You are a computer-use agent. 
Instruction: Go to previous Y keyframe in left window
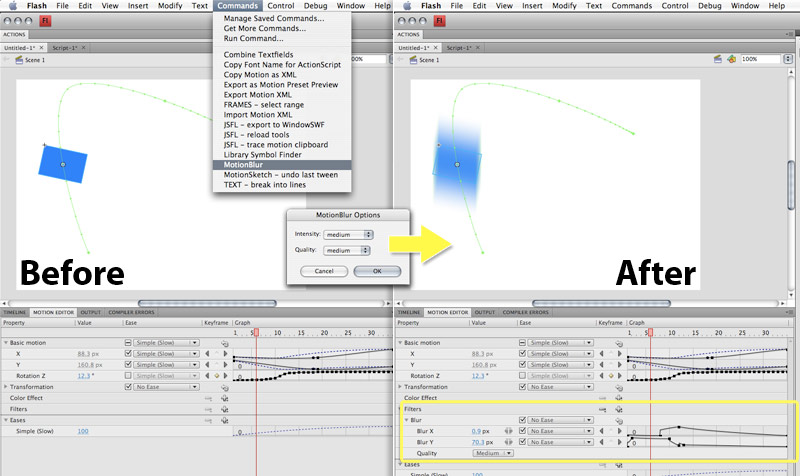coord(207,365)
